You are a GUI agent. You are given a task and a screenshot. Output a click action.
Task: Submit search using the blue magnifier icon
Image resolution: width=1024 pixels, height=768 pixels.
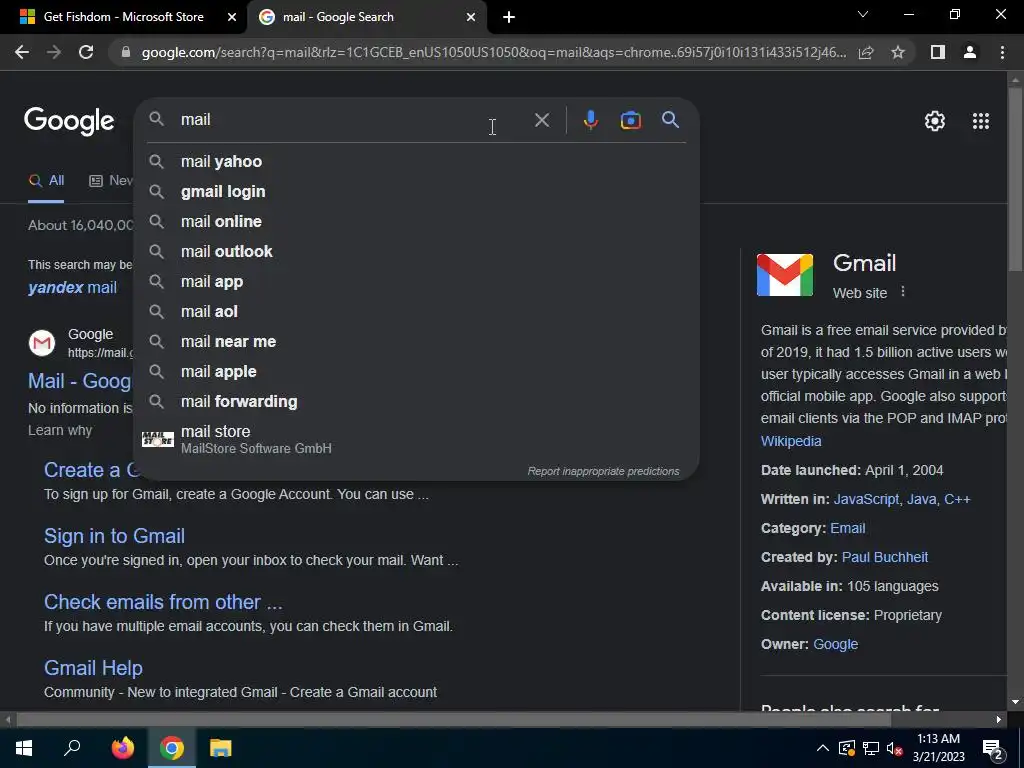[671, 120]
